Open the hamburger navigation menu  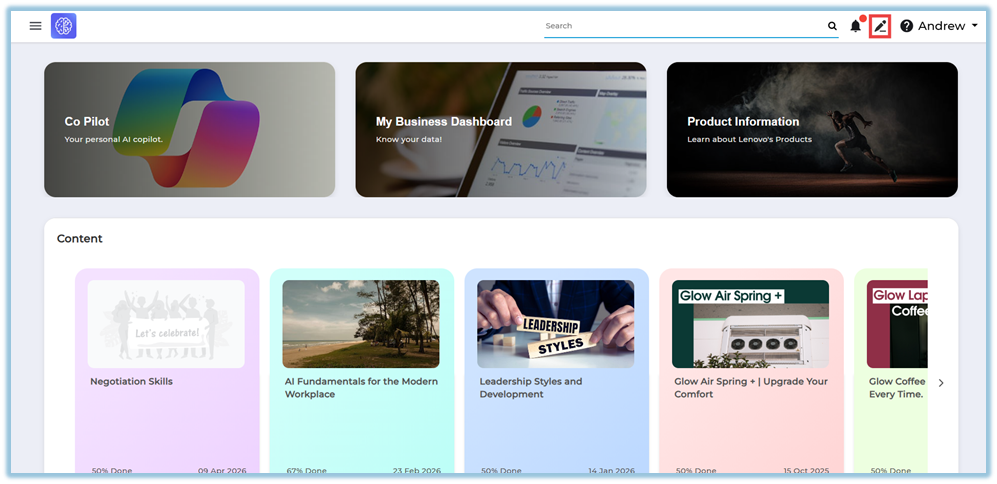tap(36, 26)
